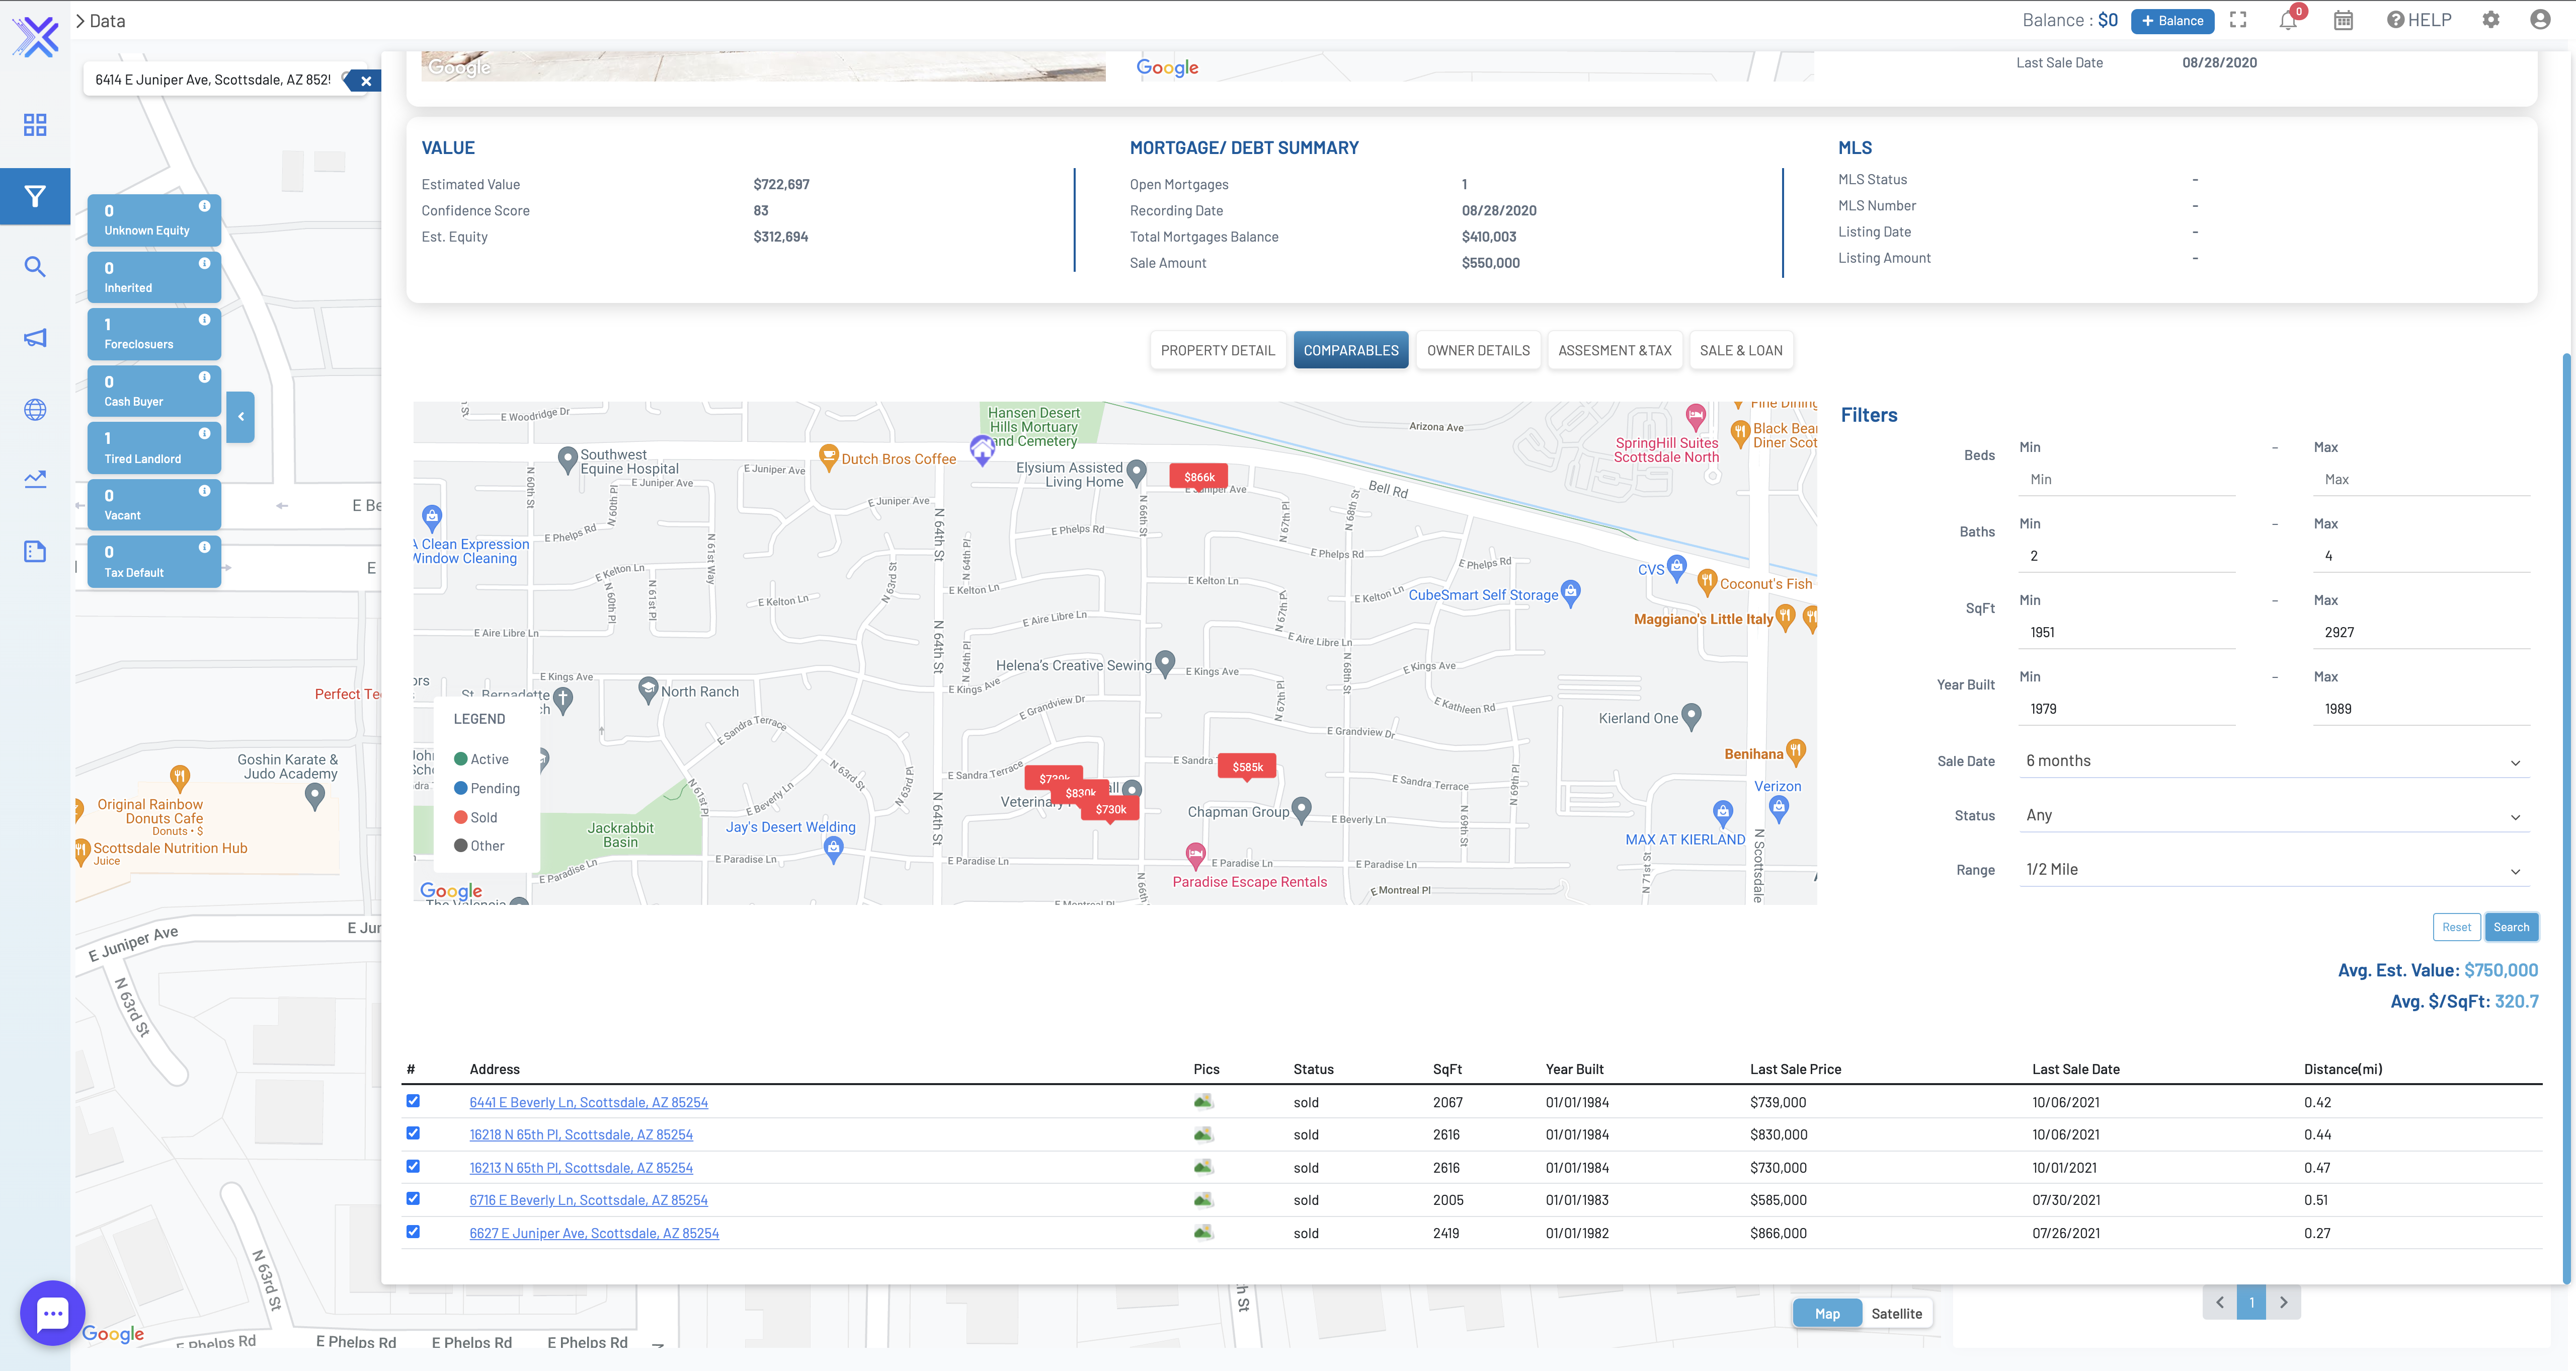
Task: Open the Range dropdown set to 1/2 Mile
Action: pyautogui.click(x=2274, y=870)
